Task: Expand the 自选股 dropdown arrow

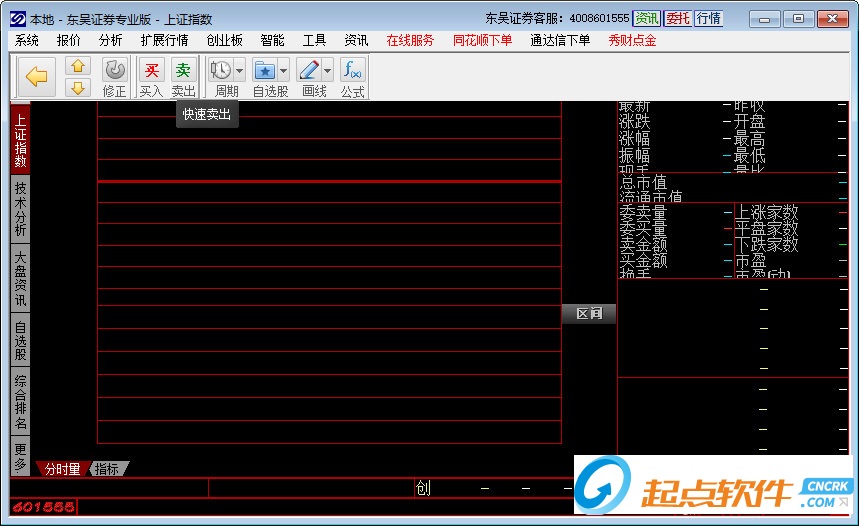Action: coord(283,70)
